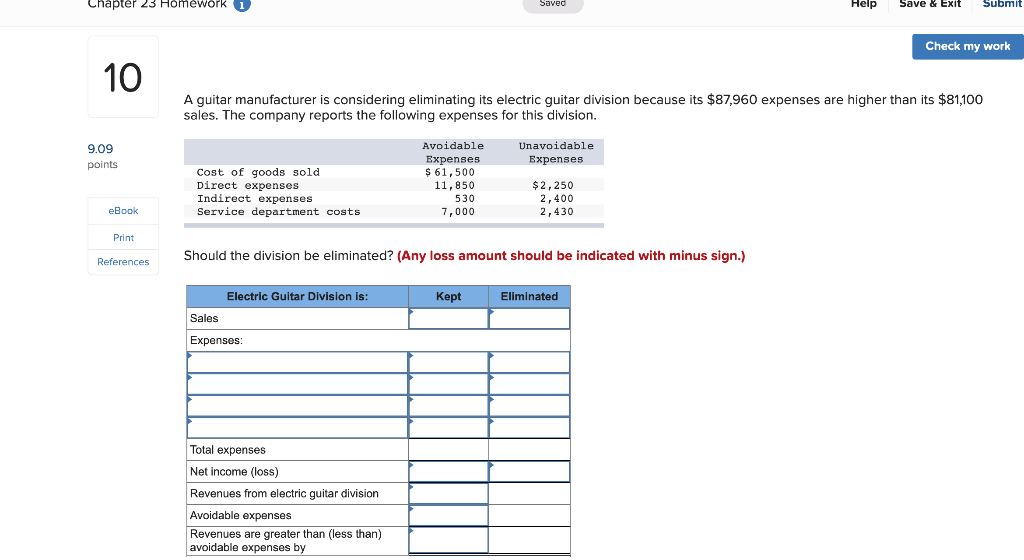Click the 9.09 points value
This screenshot has width=1024, height=560.
[x=100, y=149]
